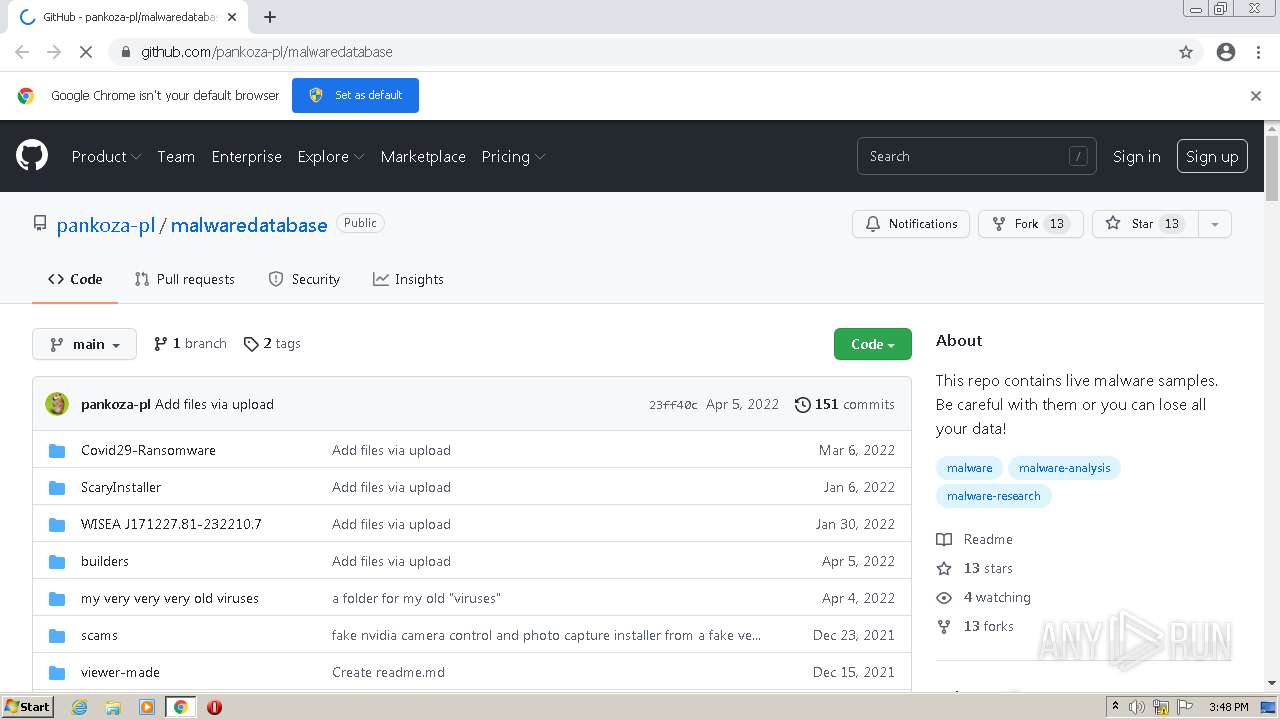Screen dimensions: 1280x720
Task: Open the Marketplace menu item
Action: [x=423, y=156]
